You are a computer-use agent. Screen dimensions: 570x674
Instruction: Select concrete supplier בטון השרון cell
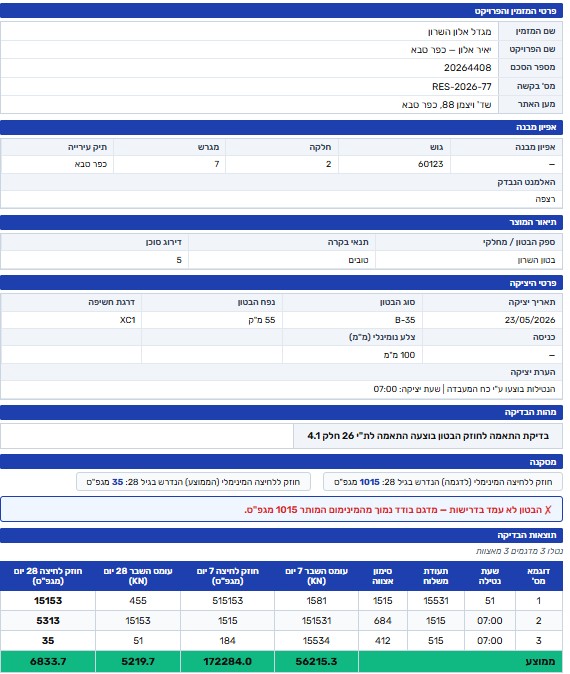click(469, 260)
